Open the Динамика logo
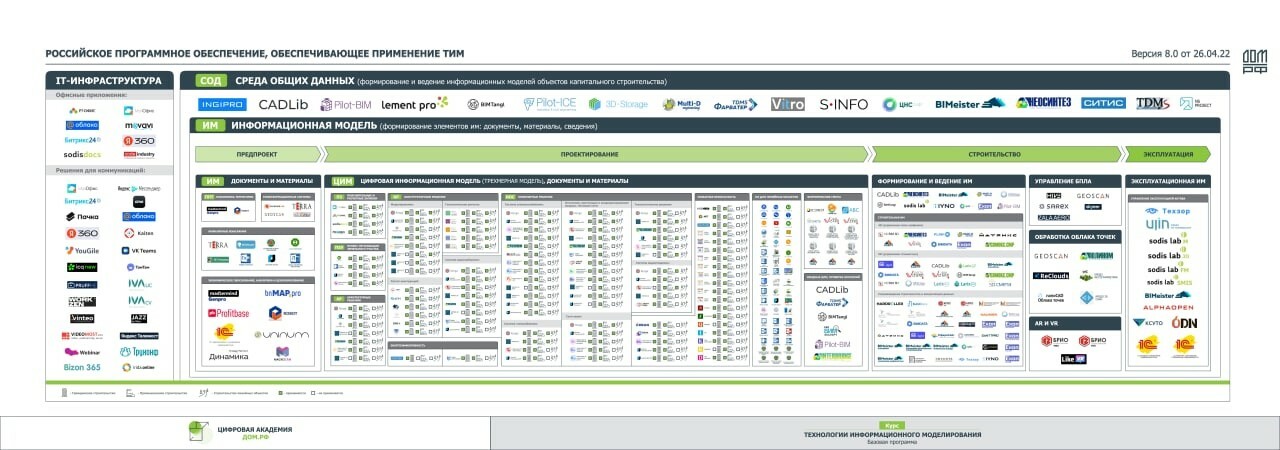The height and width of the screenshot is (450, 1280). click(x=228, y=356)
